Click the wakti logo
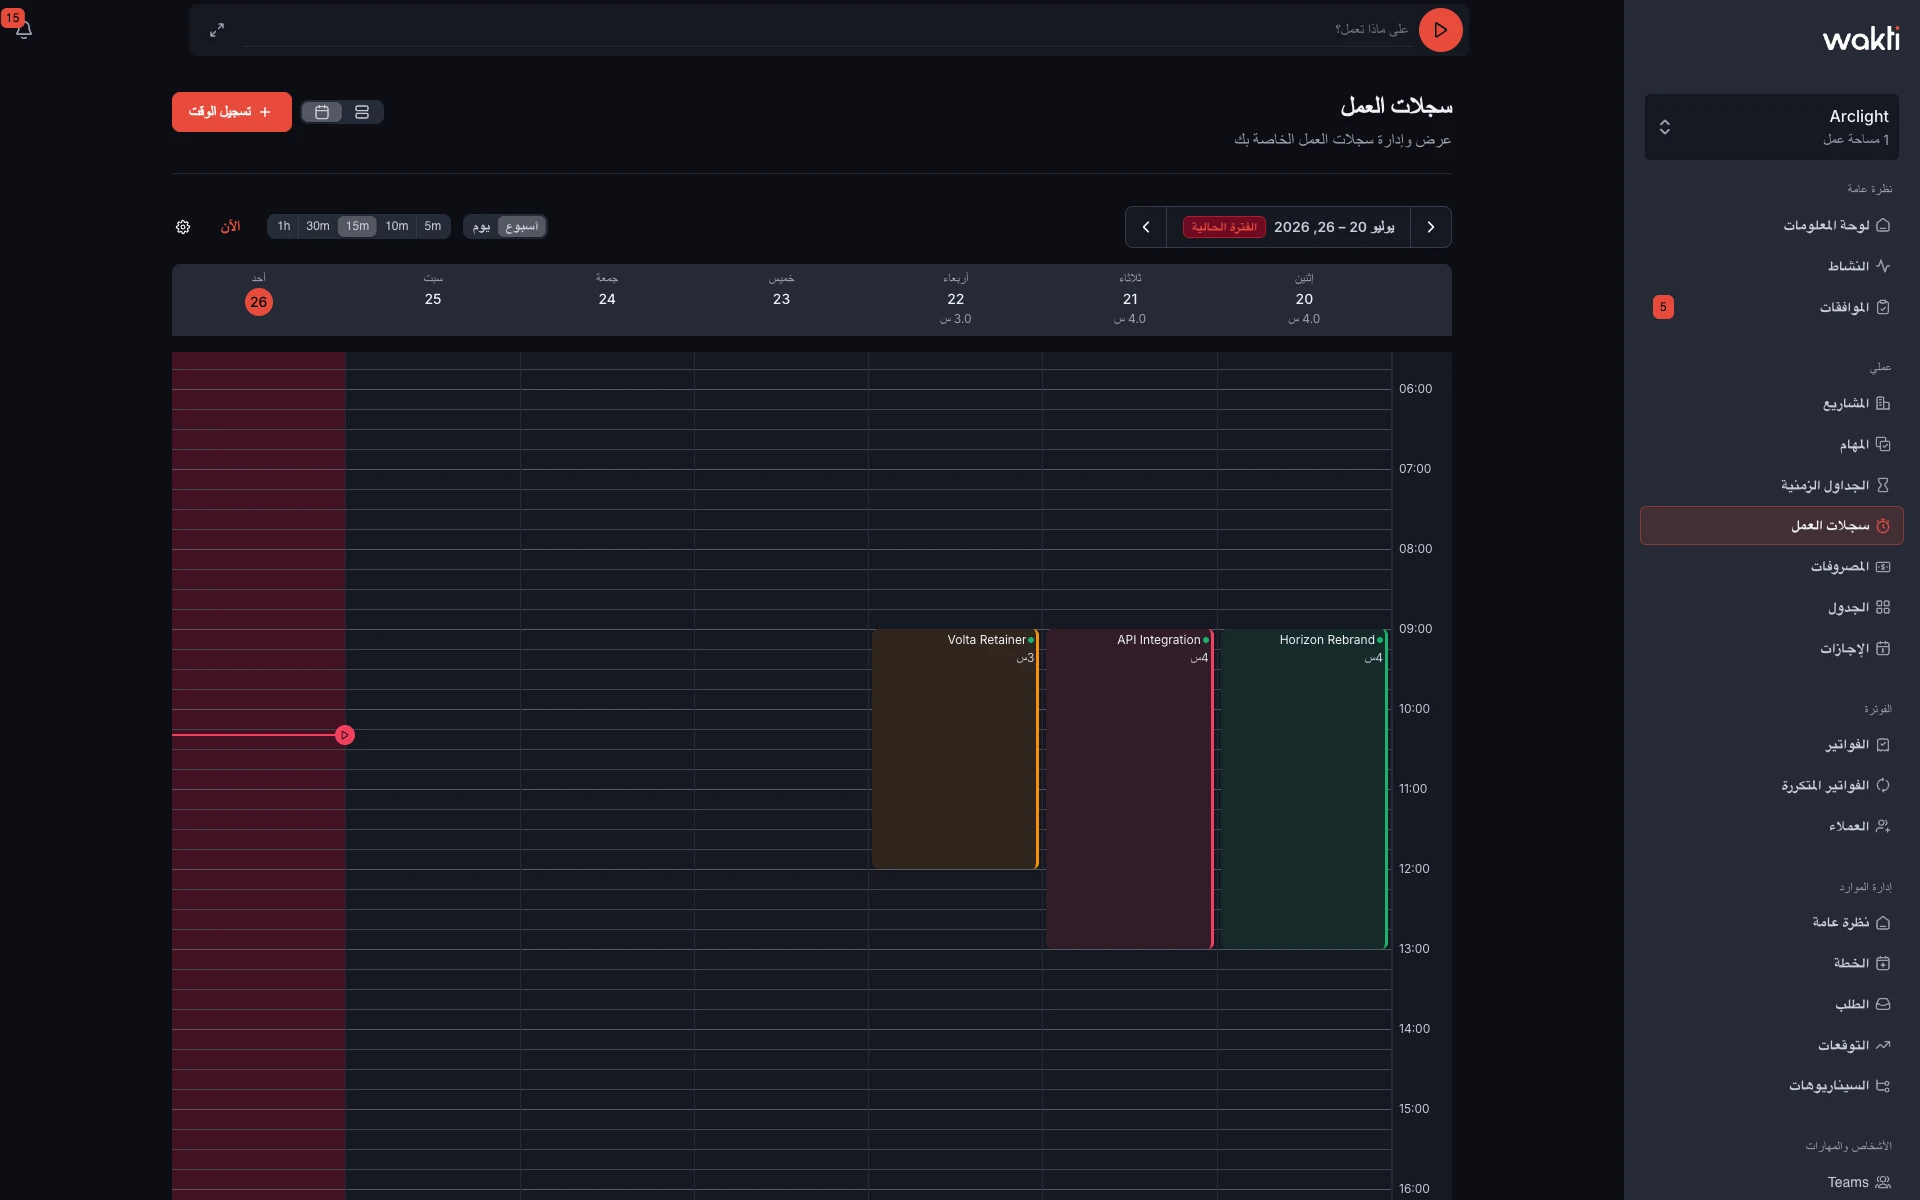Image resolution: width=1920 pixels, height=1200 pixels. [x=1860, y=39]
